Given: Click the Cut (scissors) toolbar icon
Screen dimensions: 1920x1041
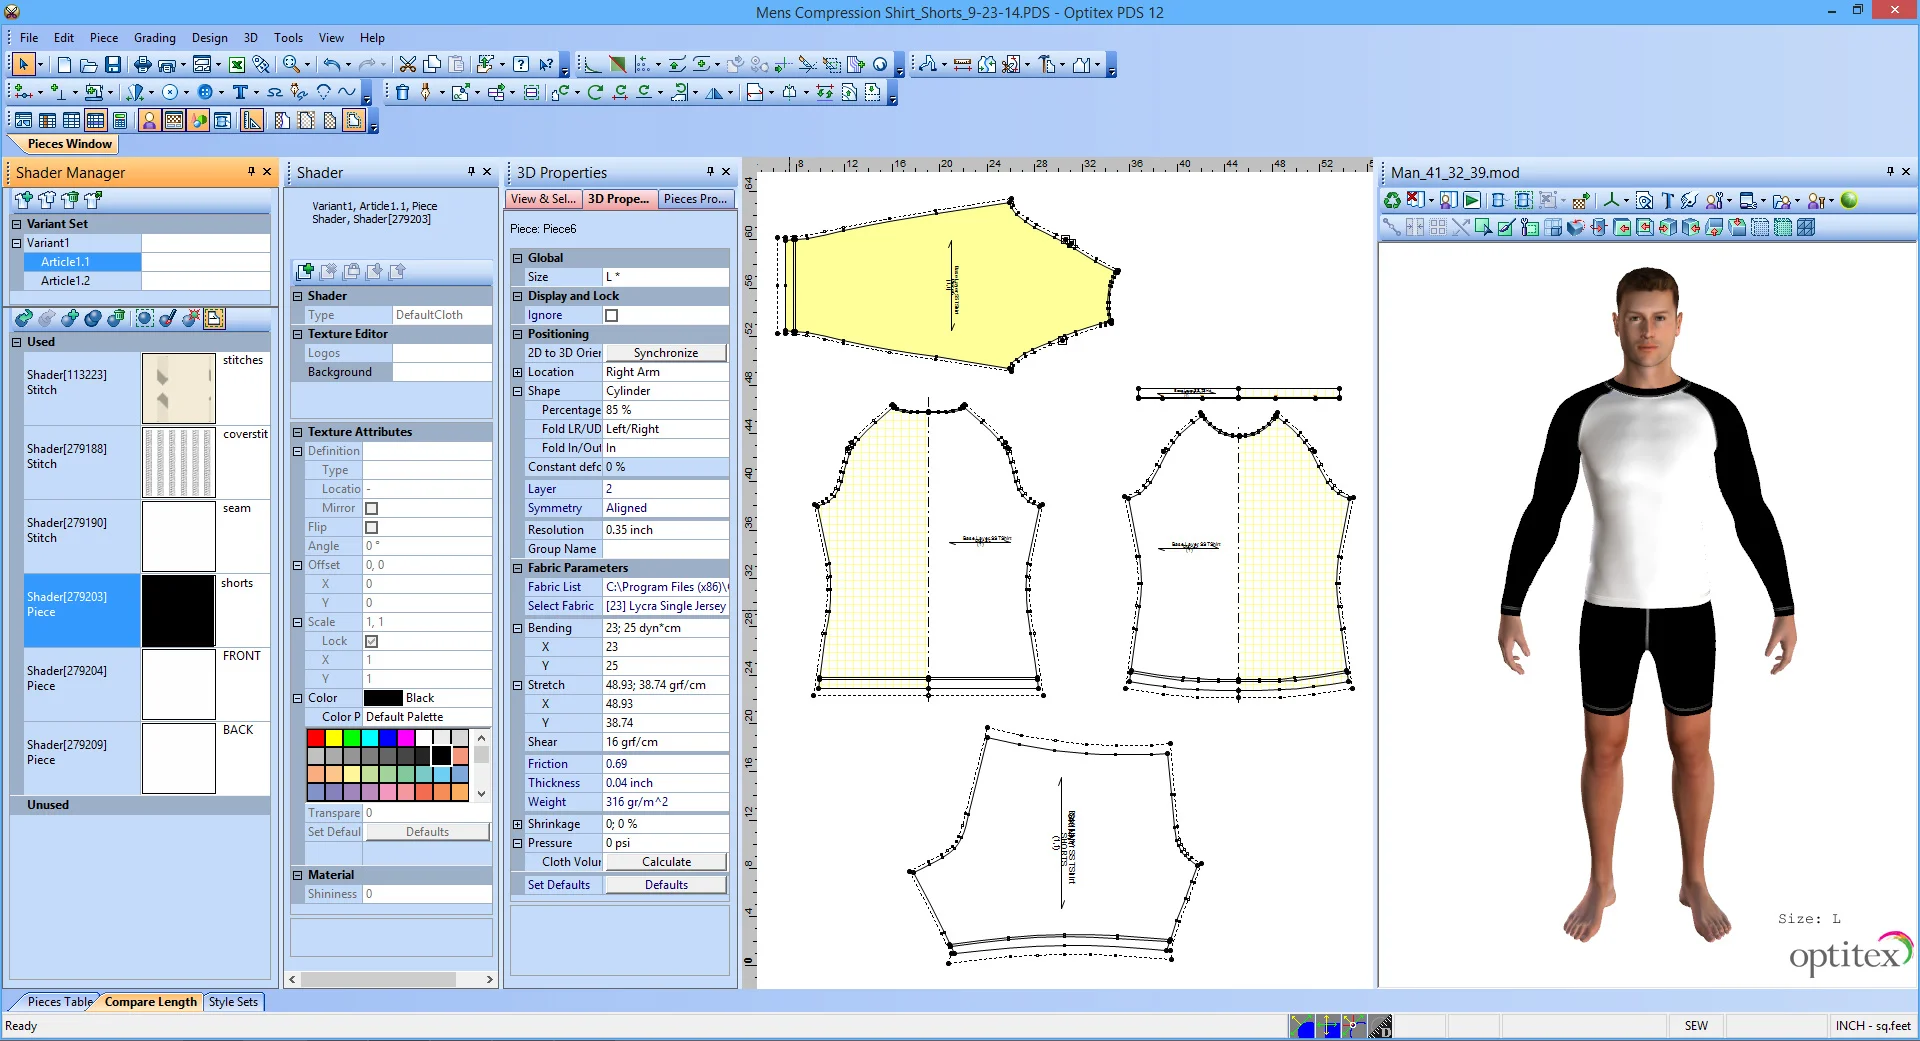Looking at the screenshot, I should (408, 64).
